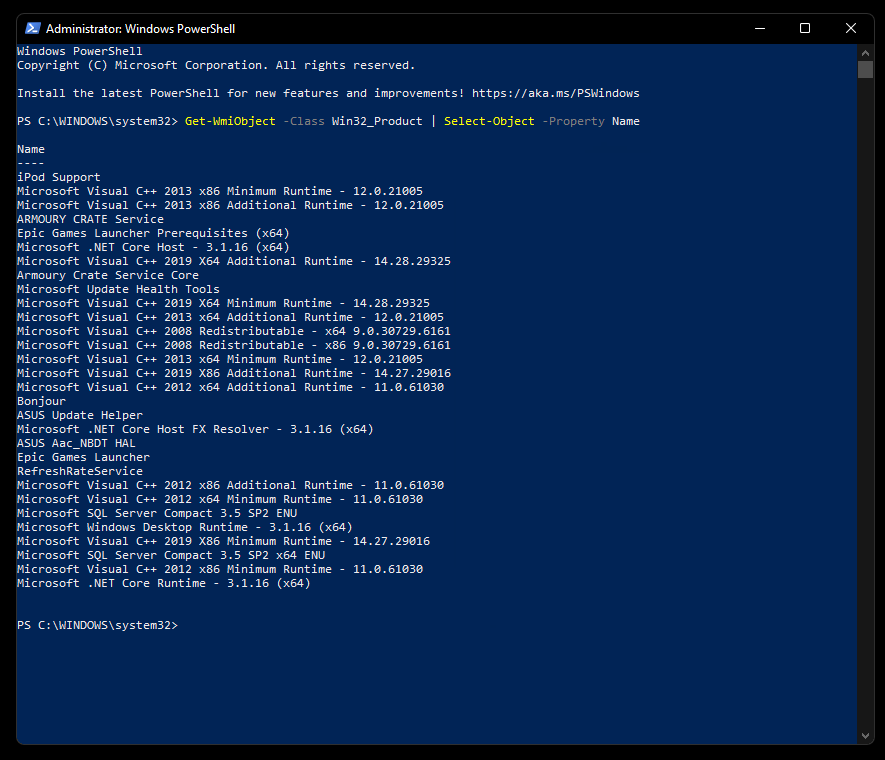
Task: Click Visual C++ 2019 X64 Minimum Runtime line
Action: [x=224, y=304]
